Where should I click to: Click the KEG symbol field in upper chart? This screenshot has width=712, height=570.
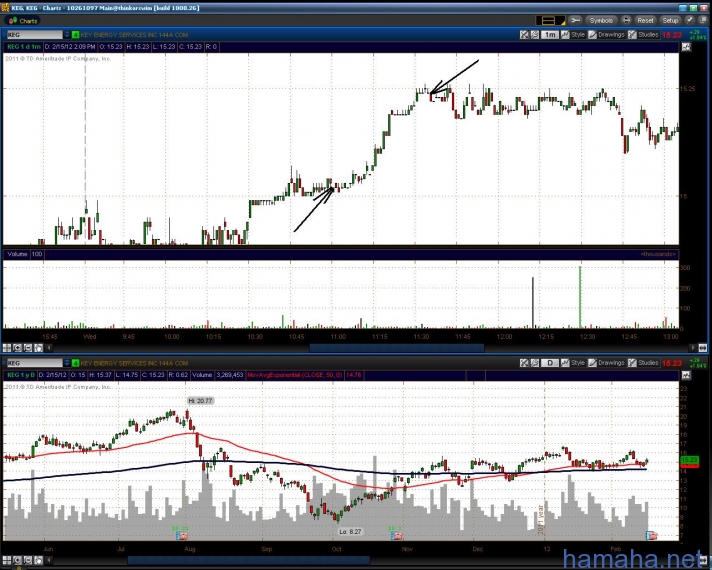pos(35,35)
